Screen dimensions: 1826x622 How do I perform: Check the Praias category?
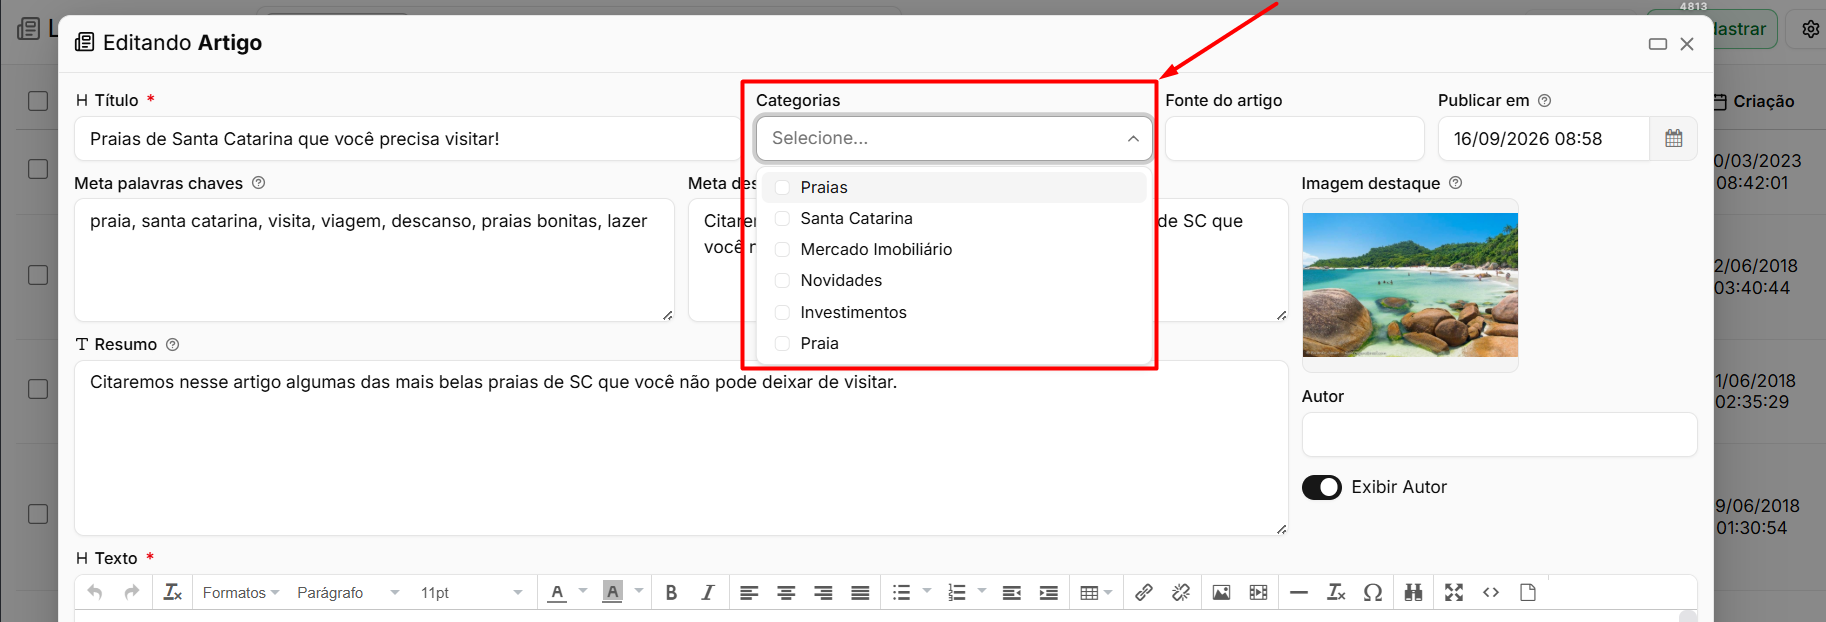pos(782,187)
